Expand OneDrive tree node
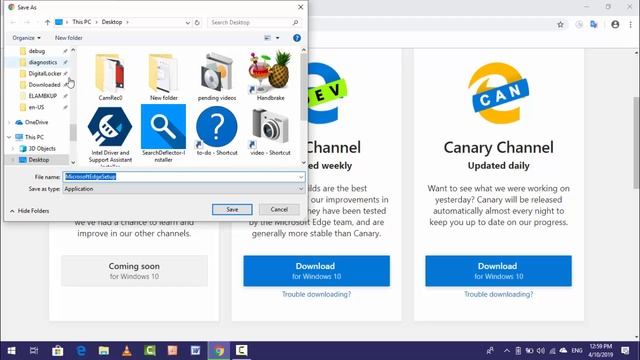 9,122
